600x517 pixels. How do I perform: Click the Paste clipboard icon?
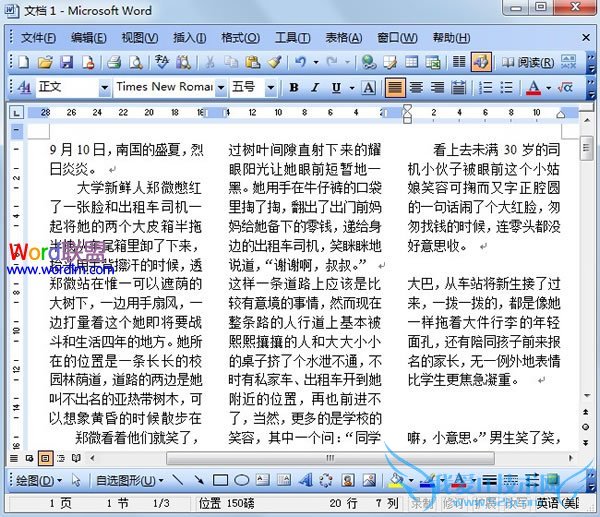(253, 62)
